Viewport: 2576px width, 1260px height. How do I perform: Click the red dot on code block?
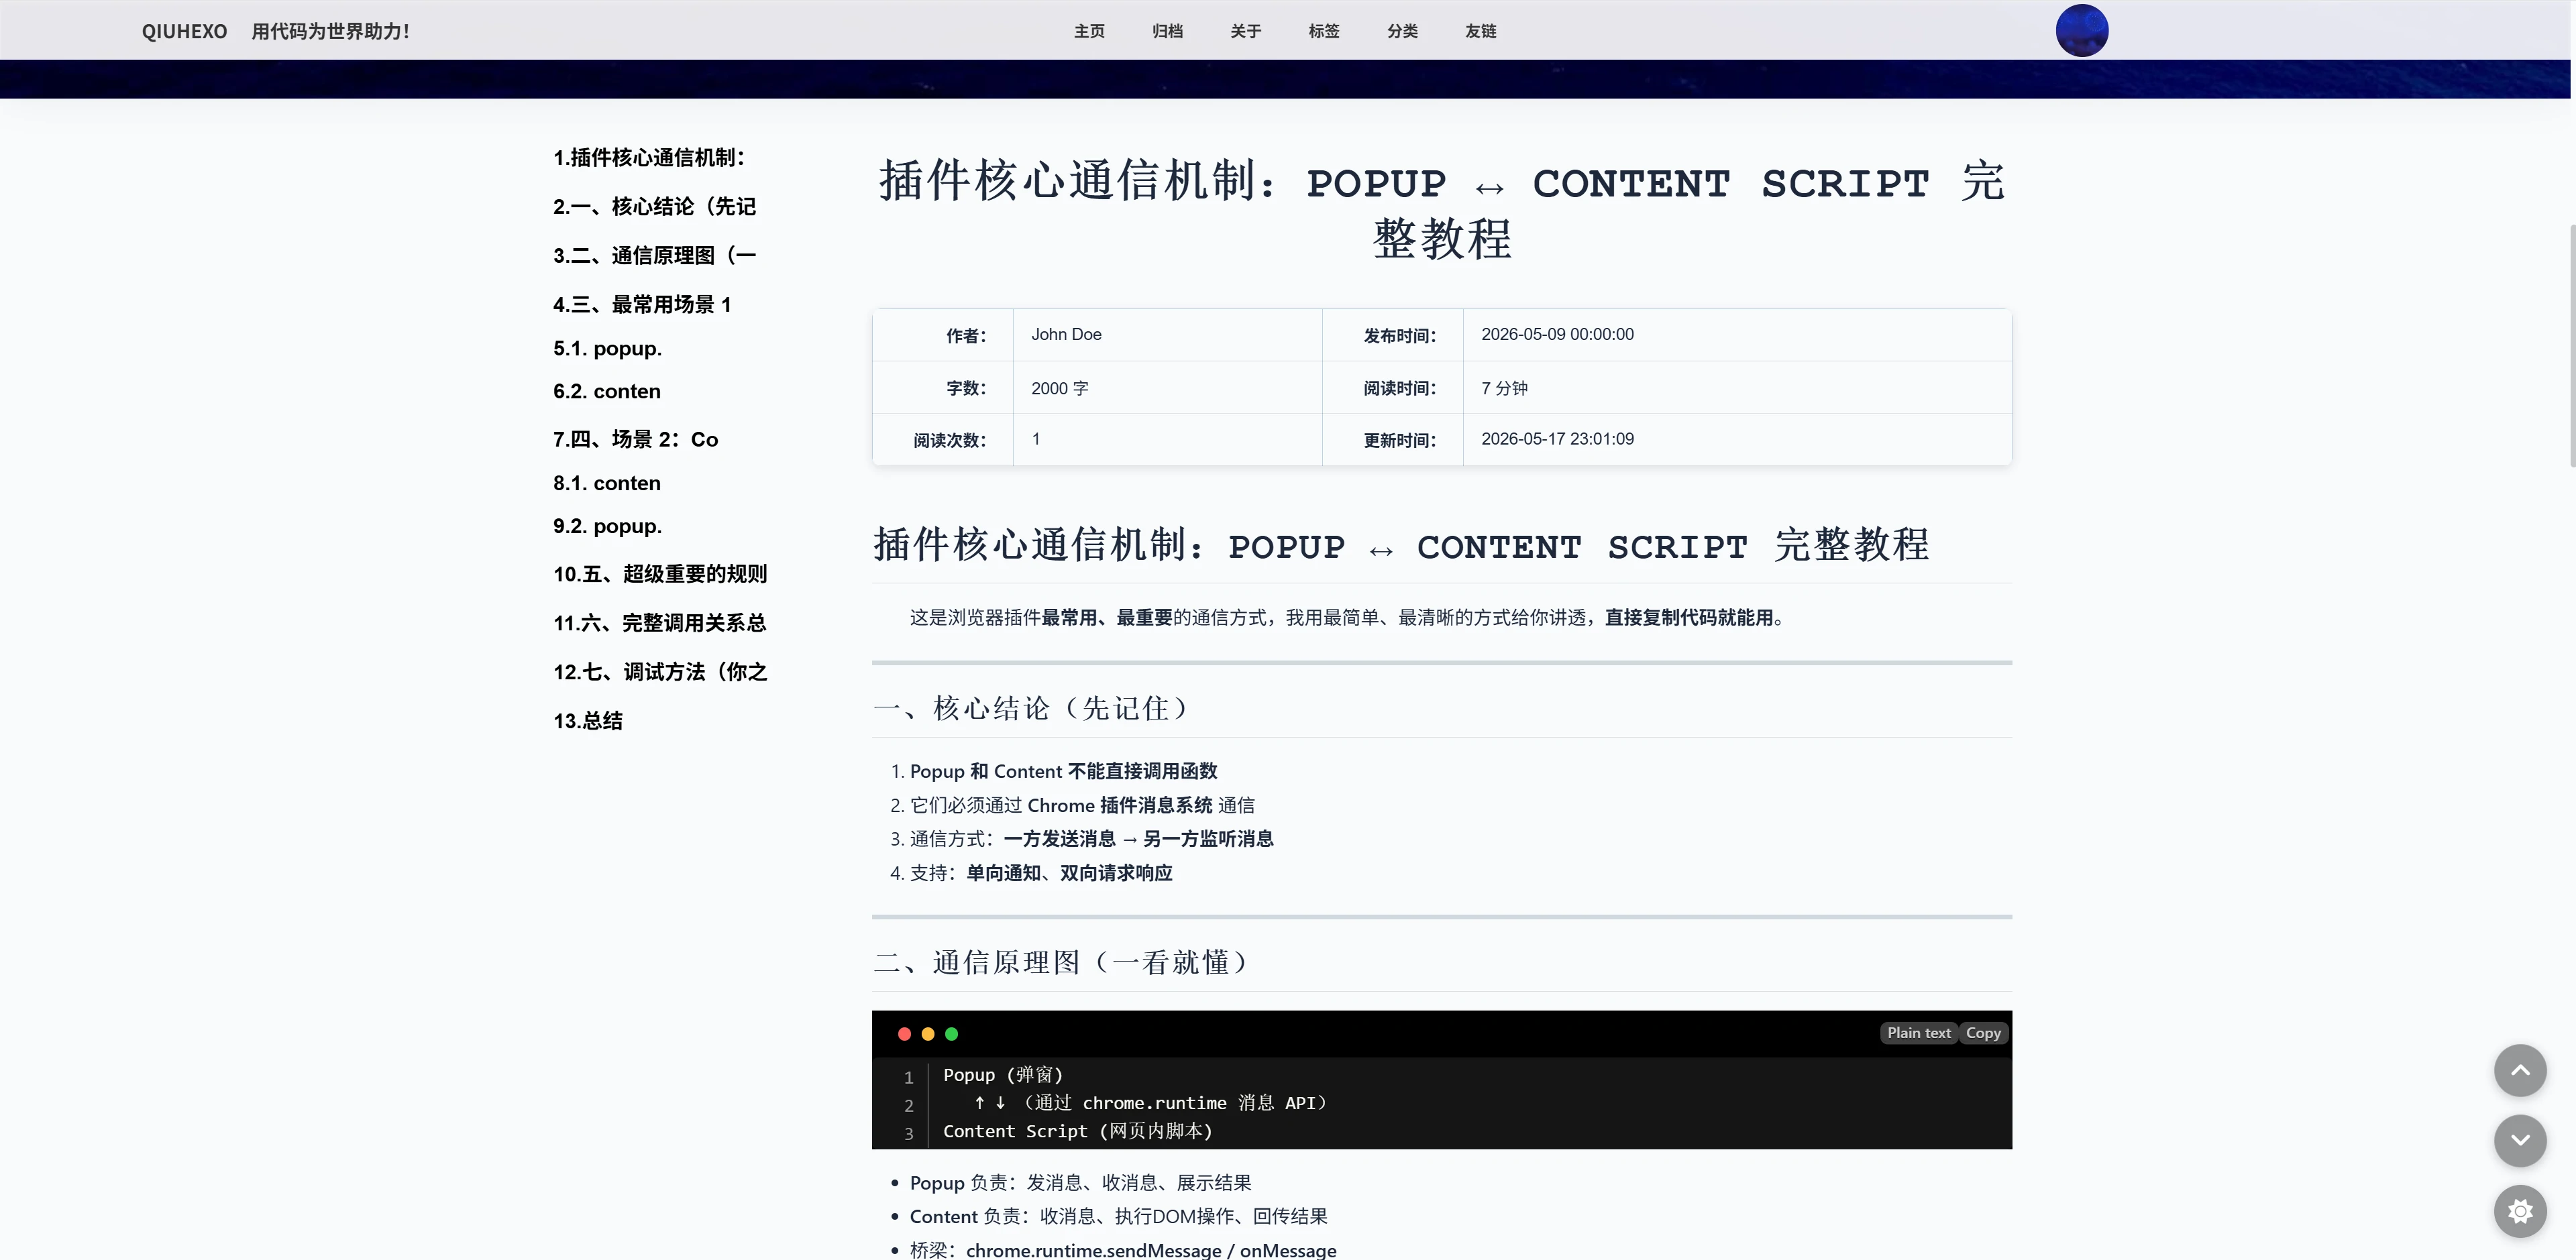904,1034
